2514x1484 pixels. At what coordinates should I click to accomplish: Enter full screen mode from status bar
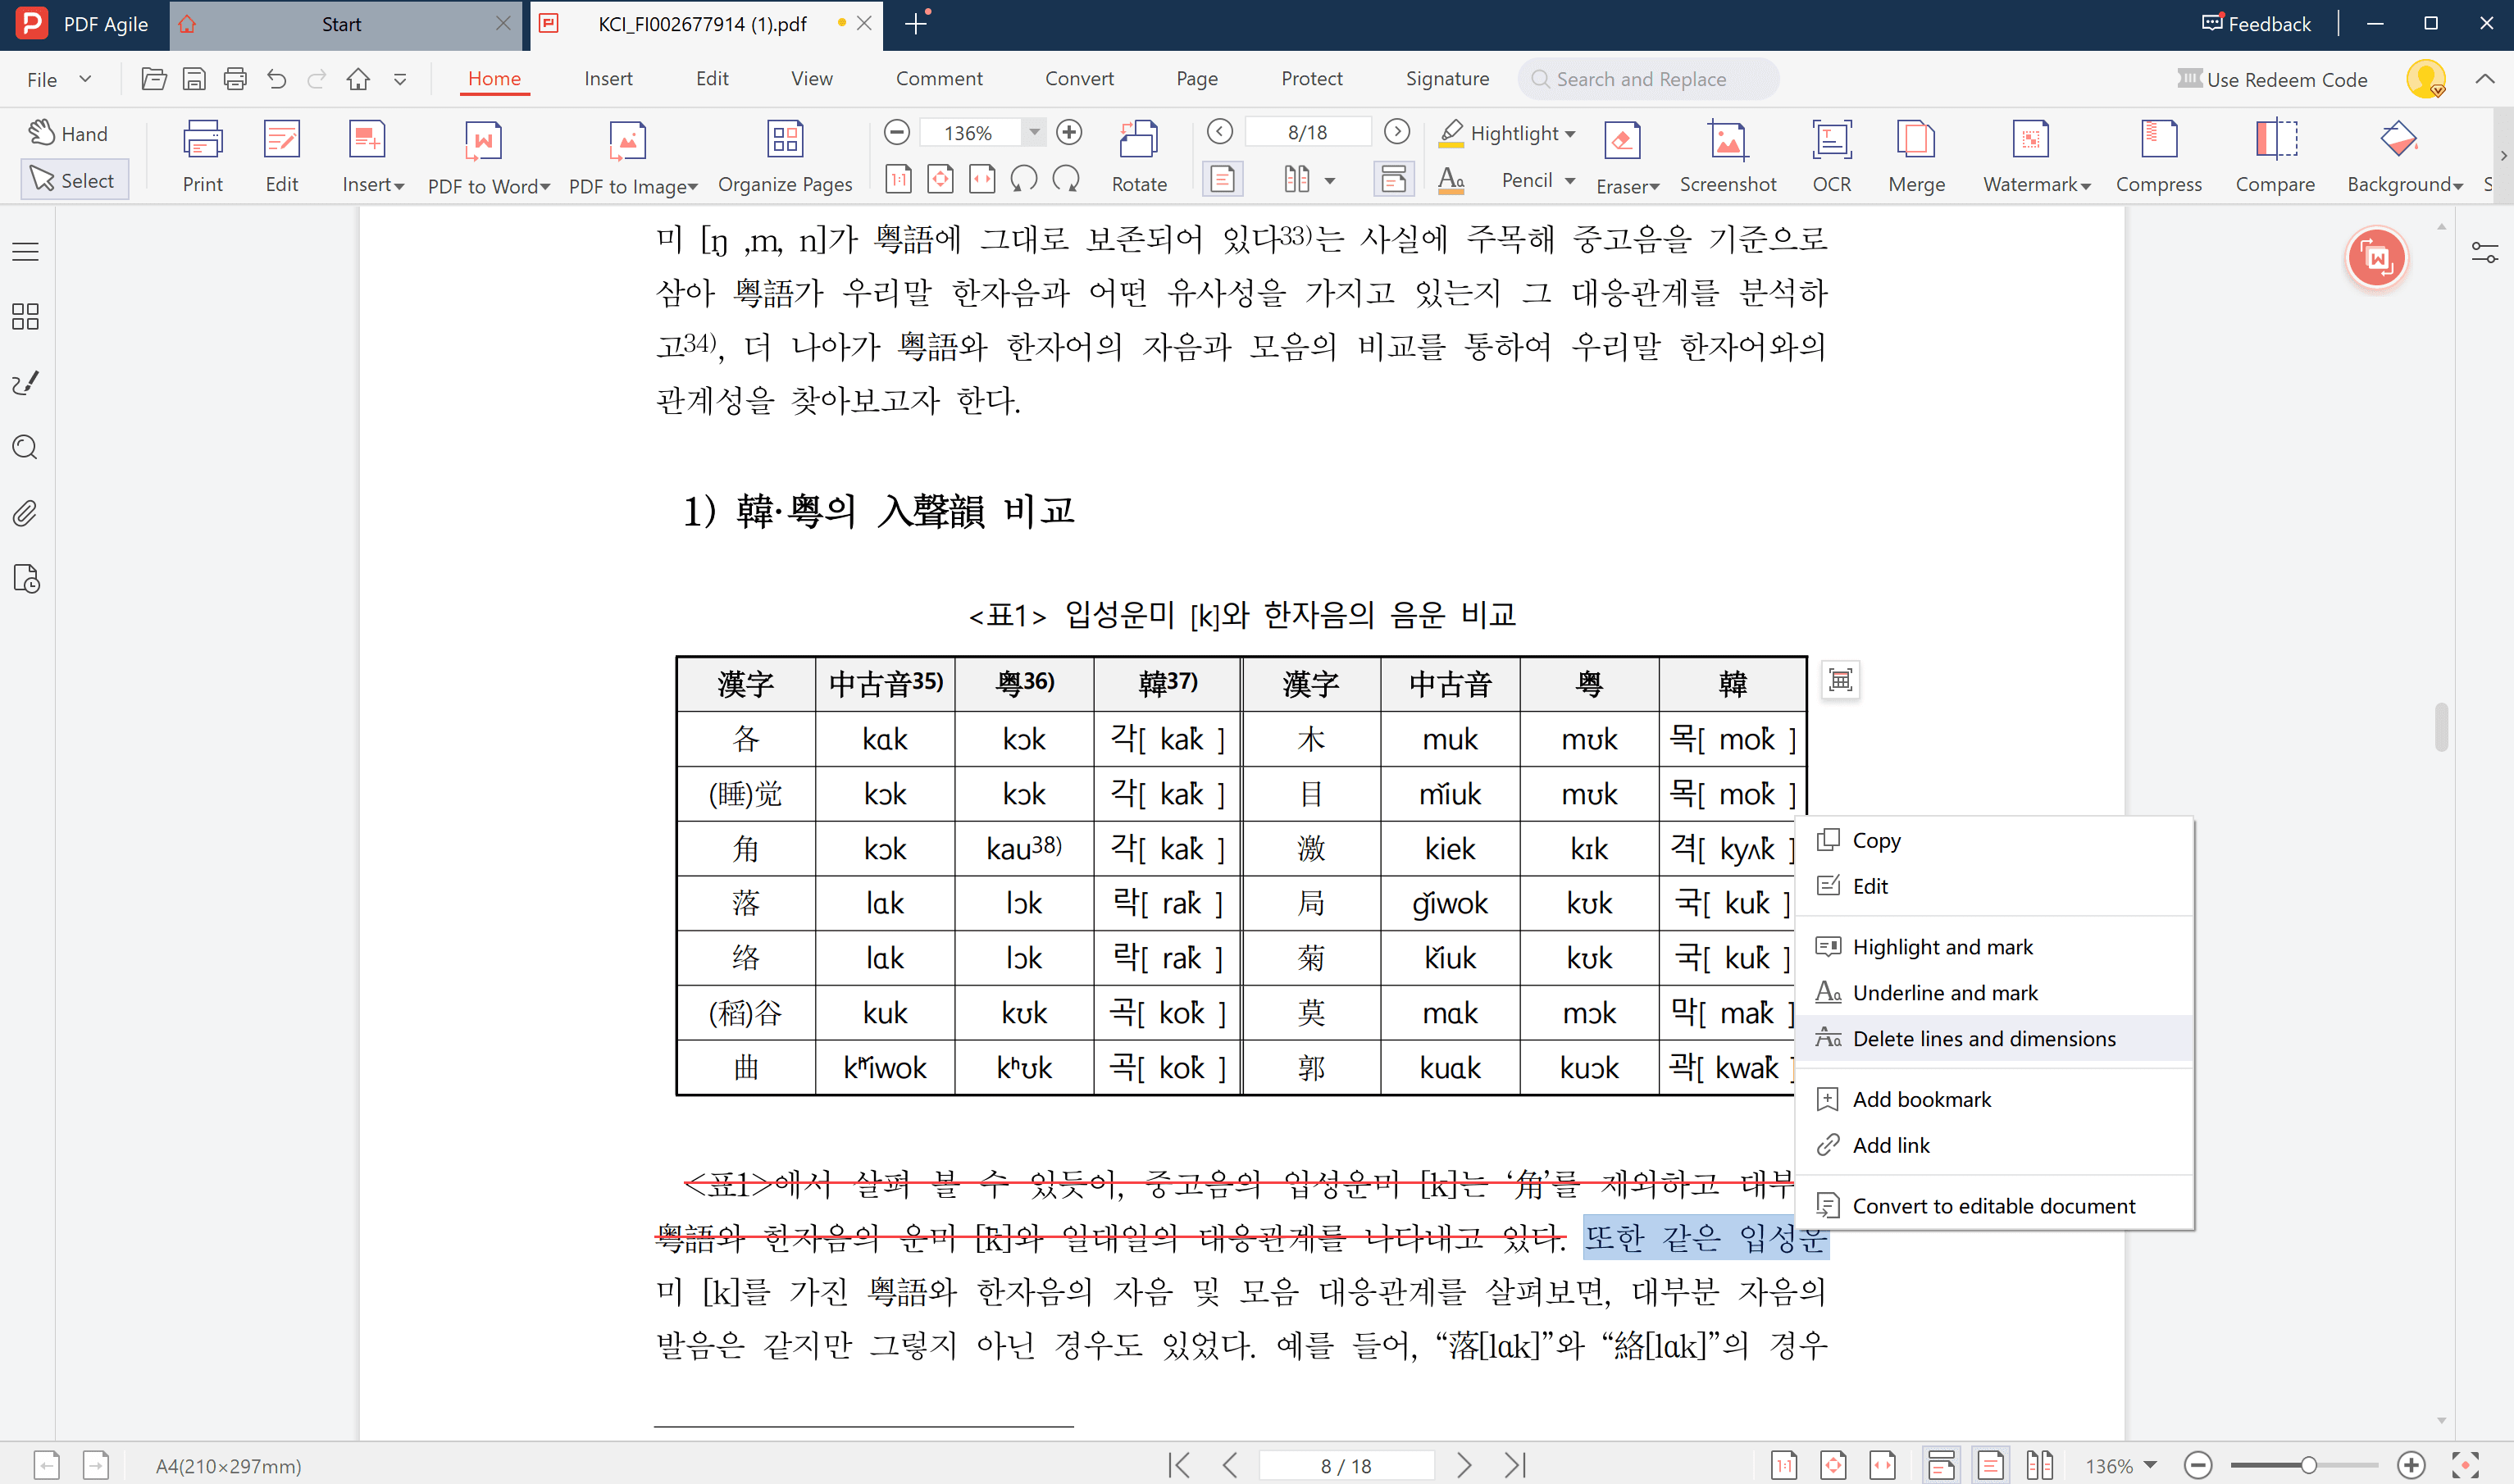(x=2465, y=1466)
